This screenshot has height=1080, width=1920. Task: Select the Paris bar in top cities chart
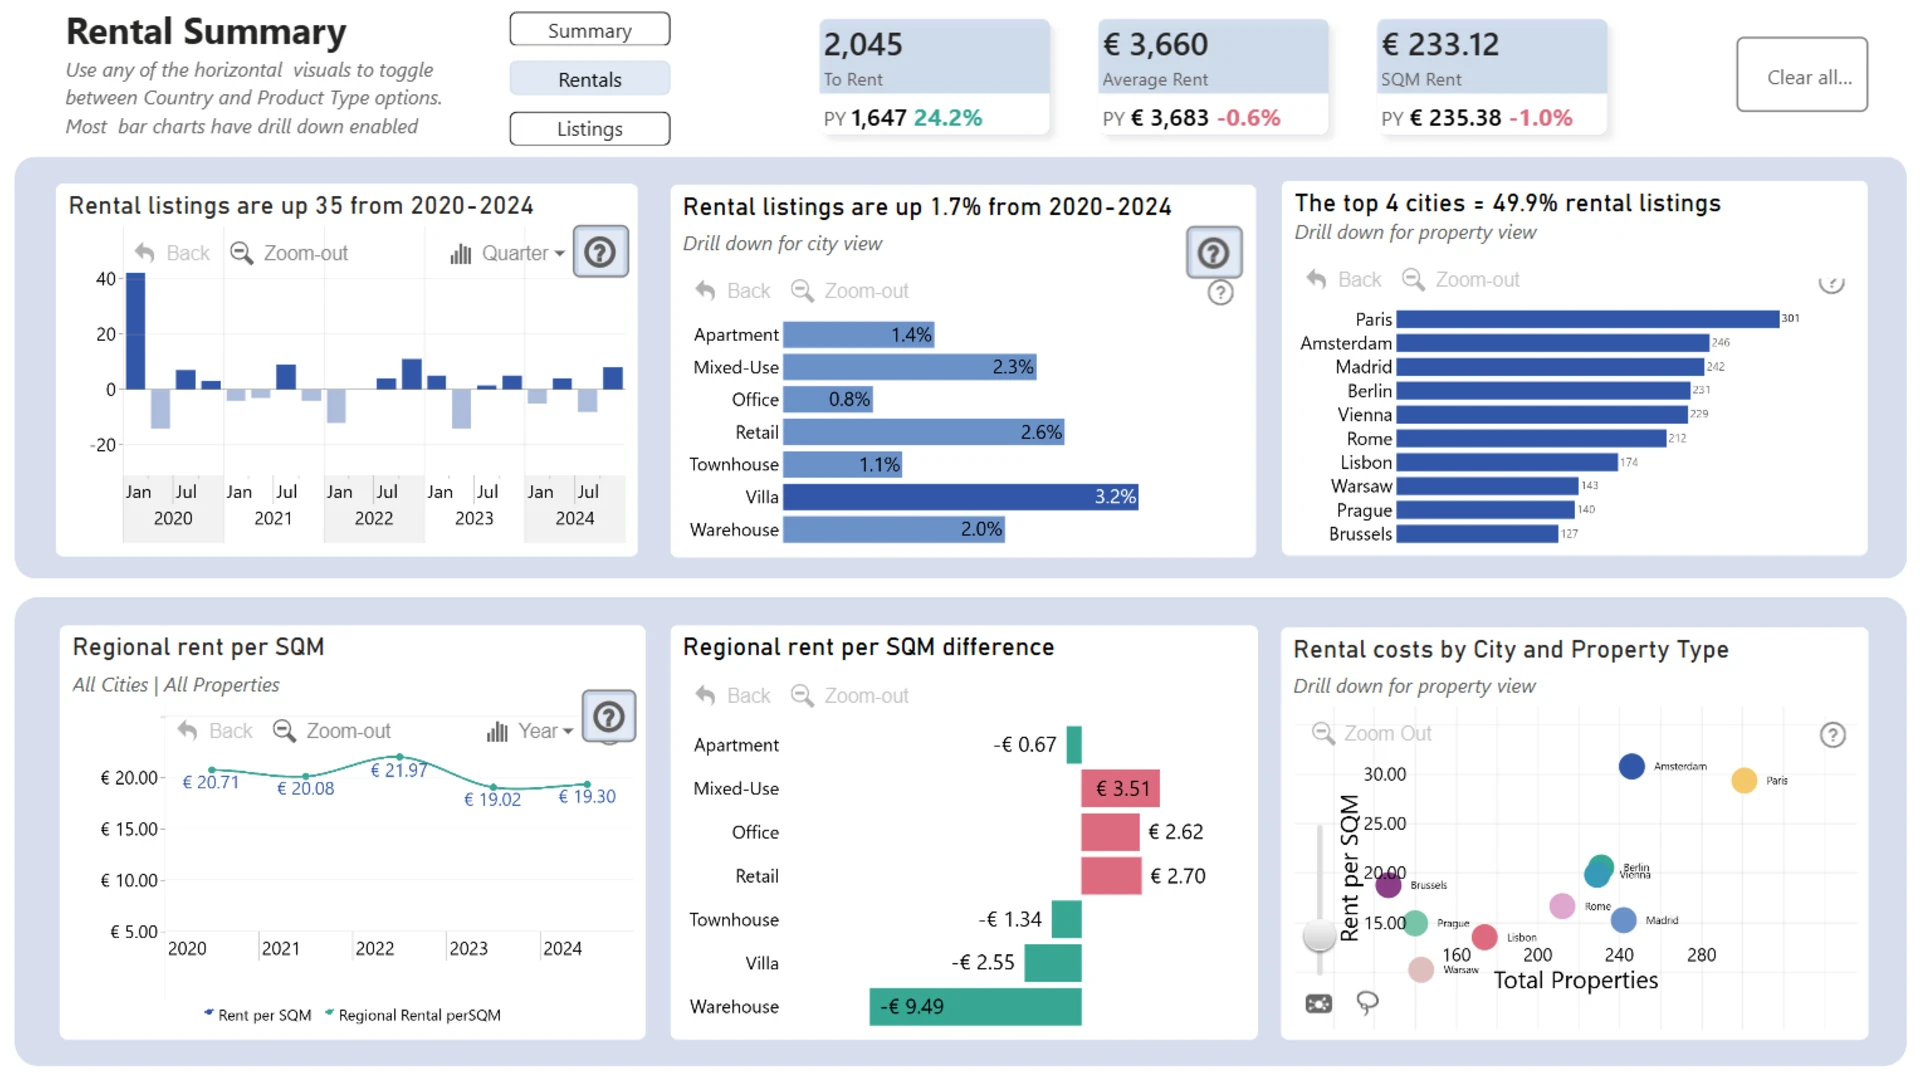(1587, 319)
